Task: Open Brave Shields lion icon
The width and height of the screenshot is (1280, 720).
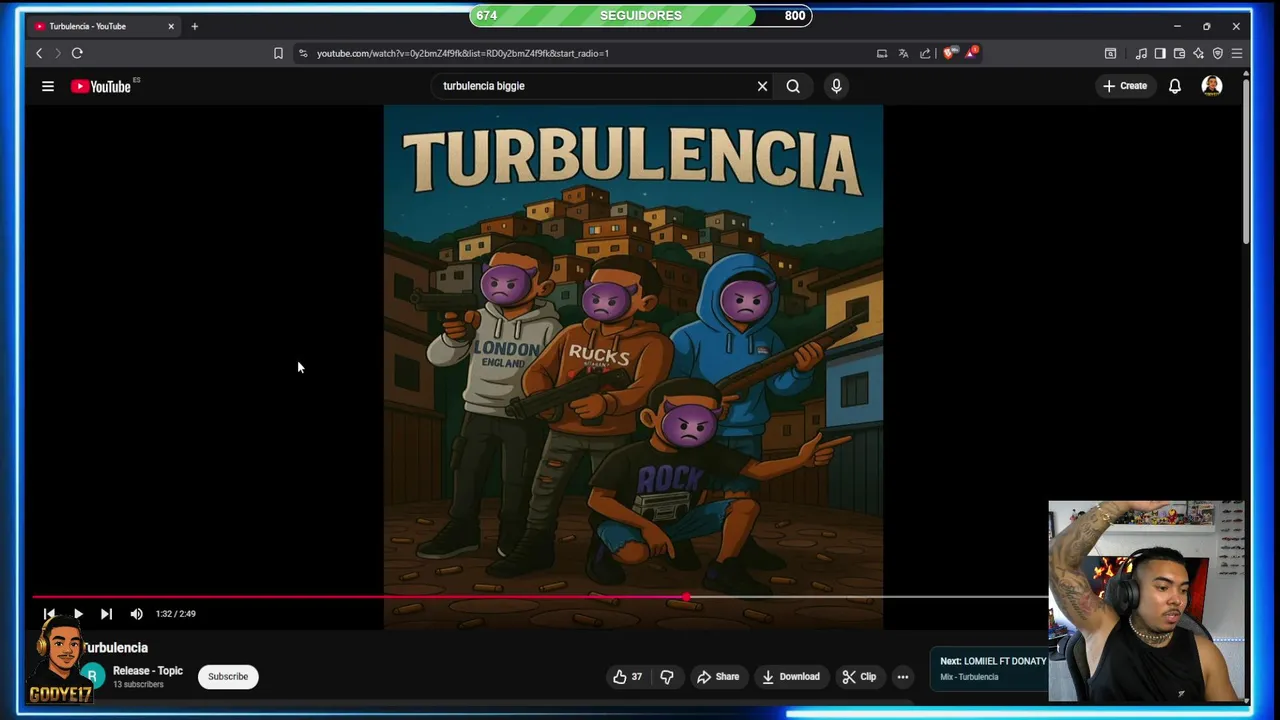Action: (x=949, y=53)
